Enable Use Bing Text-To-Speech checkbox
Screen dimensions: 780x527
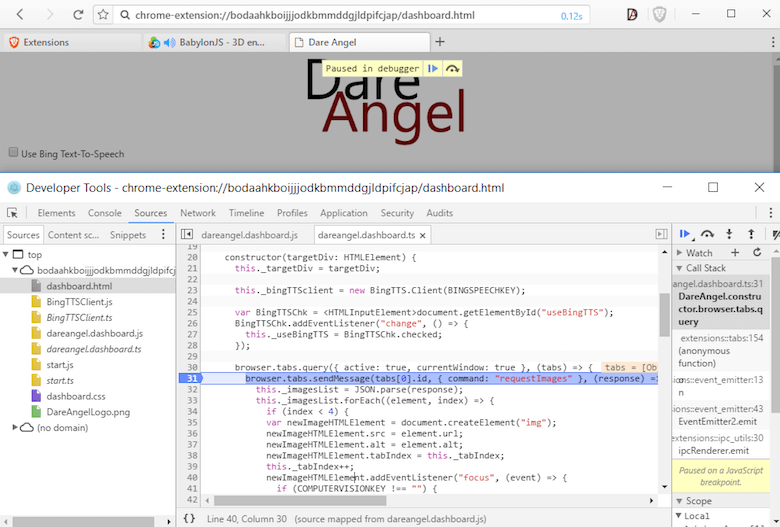point(14,153)
